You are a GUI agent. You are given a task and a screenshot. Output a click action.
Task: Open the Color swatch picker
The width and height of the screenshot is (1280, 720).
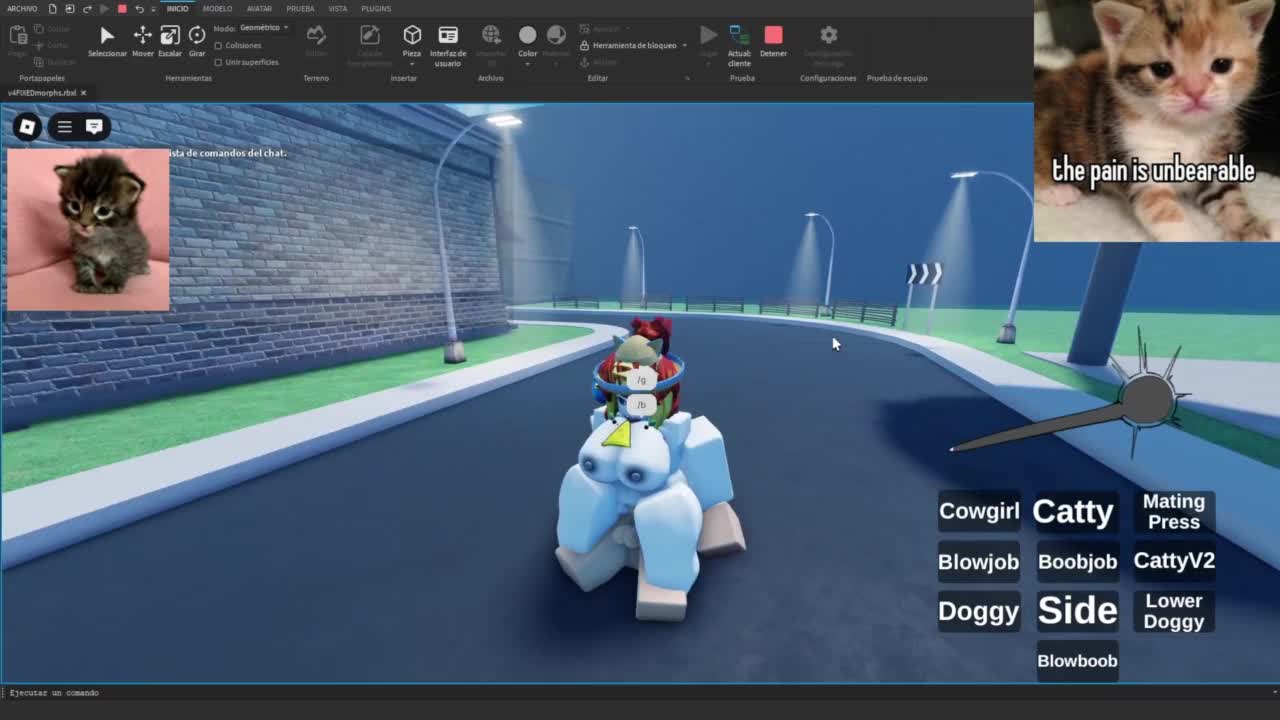[527, 36]
